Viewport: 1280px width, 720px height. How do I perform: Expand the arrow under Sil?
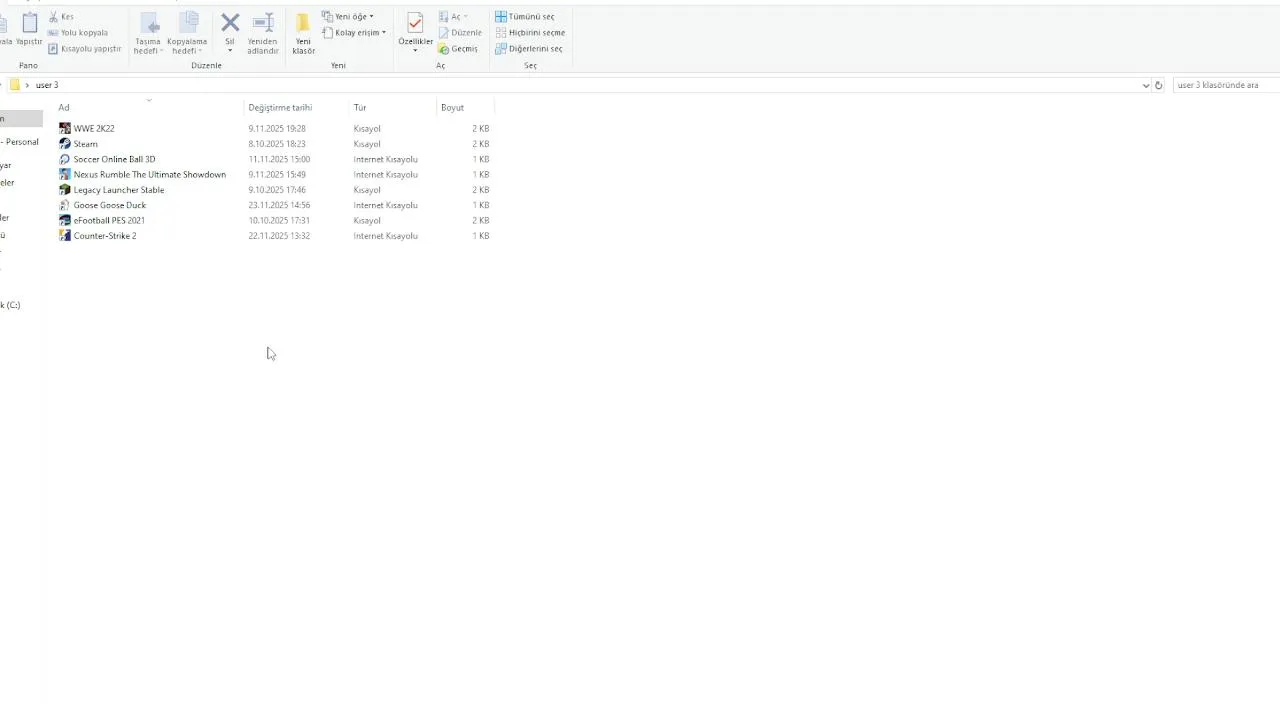tap(230, 50)
